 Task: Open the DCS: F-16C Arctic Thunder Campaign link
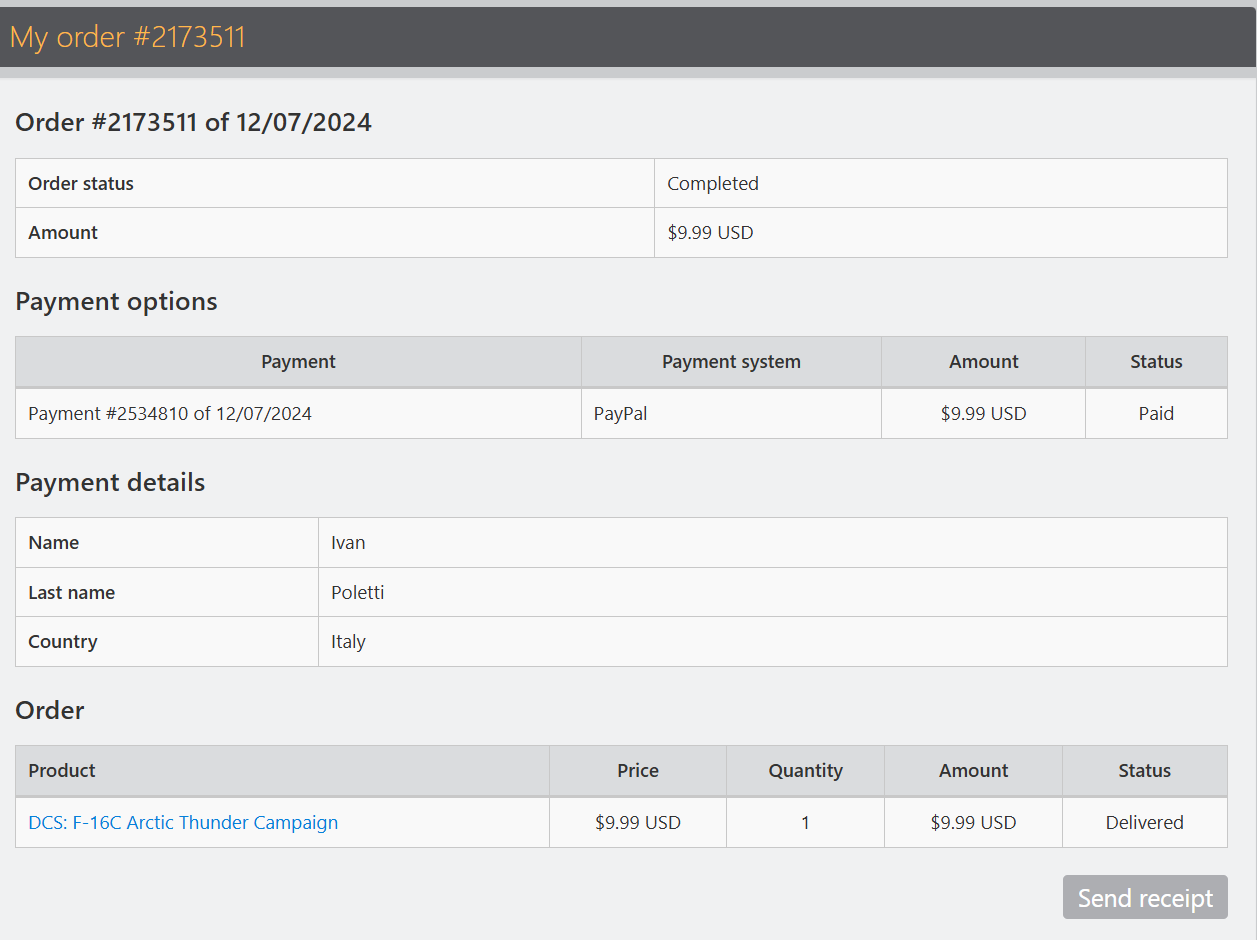183,822
